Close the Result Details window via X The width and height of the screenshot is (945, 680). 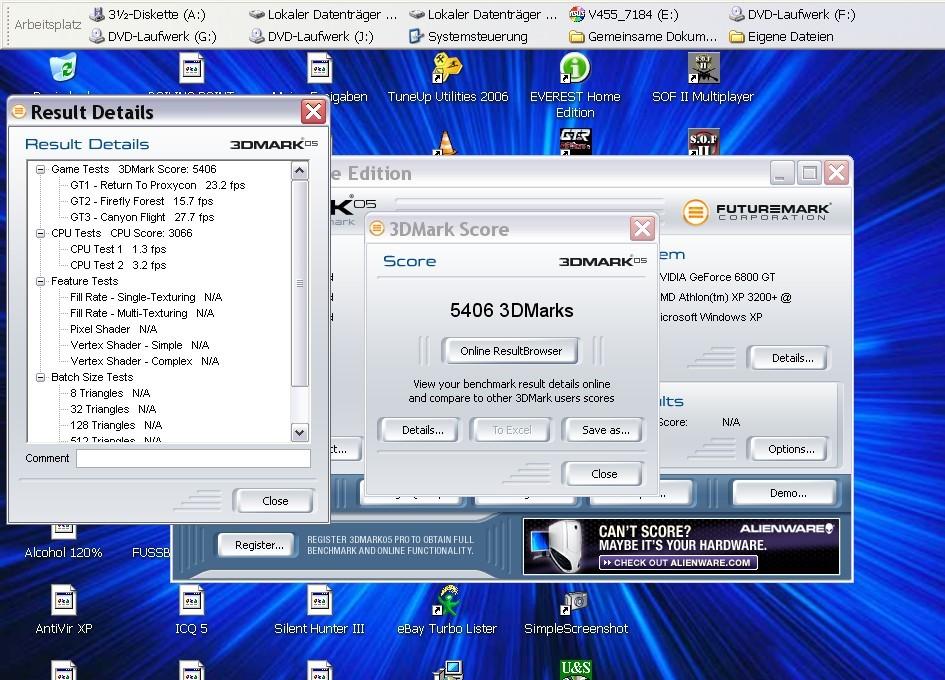[313, 112]
